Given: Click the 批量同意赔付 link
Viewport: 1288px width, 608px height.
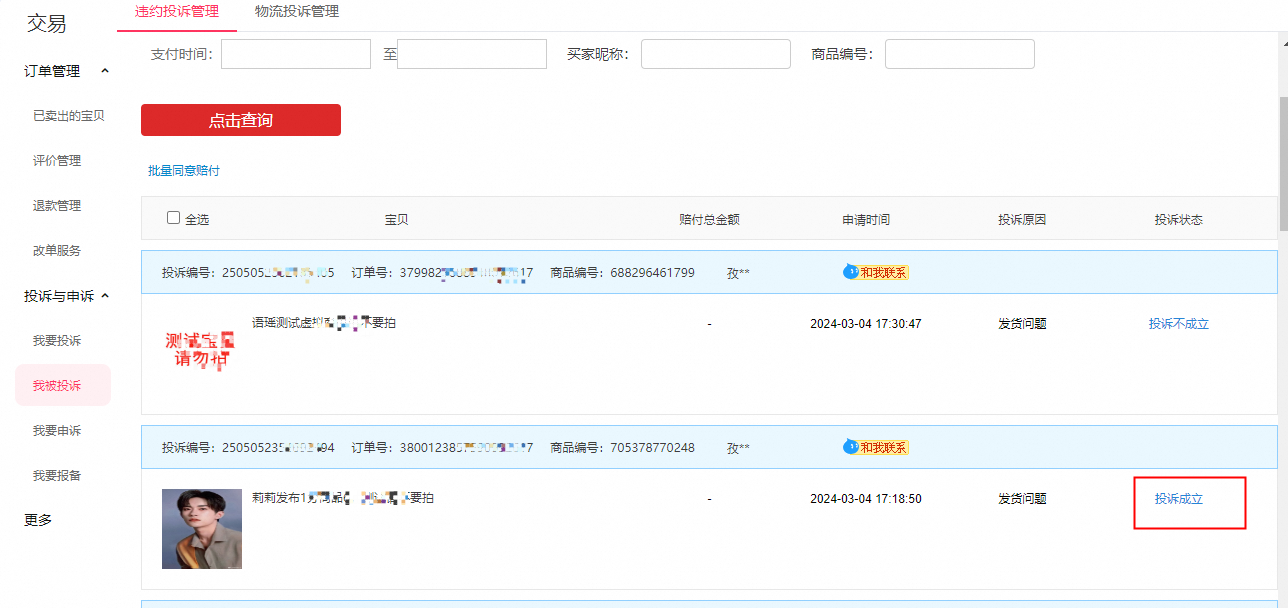Looking at the screenshot, I should pyautogui.click(x=184, y=171).
